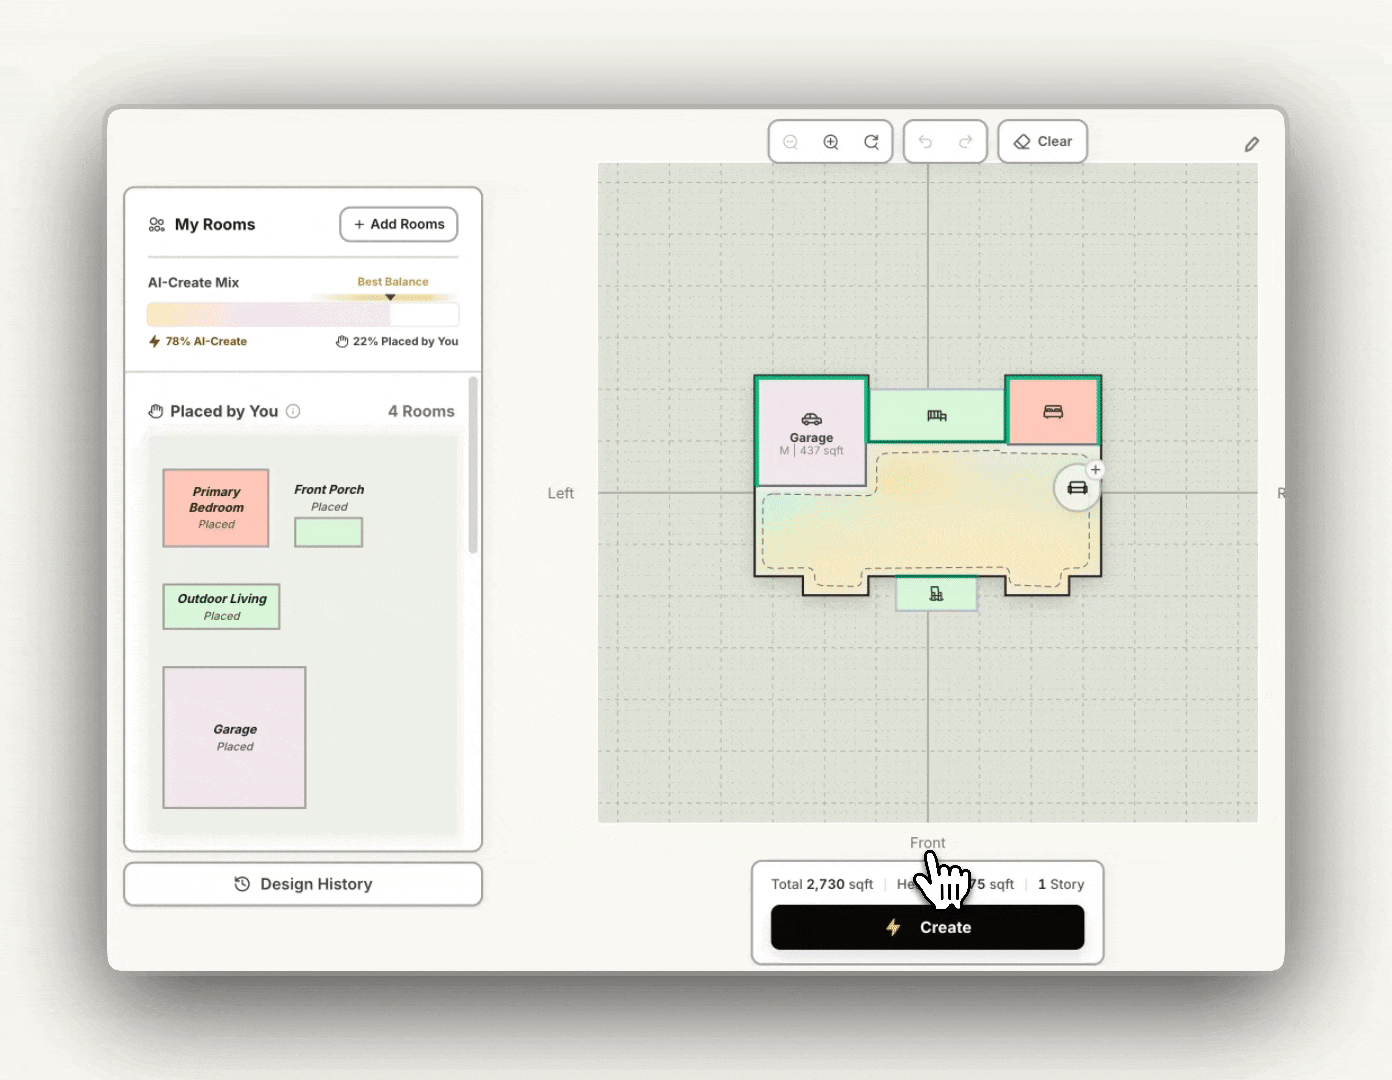This screenshot has width=1392, height=1080.
Task: Click the sofa living room circle icon
Action: 1077,488
